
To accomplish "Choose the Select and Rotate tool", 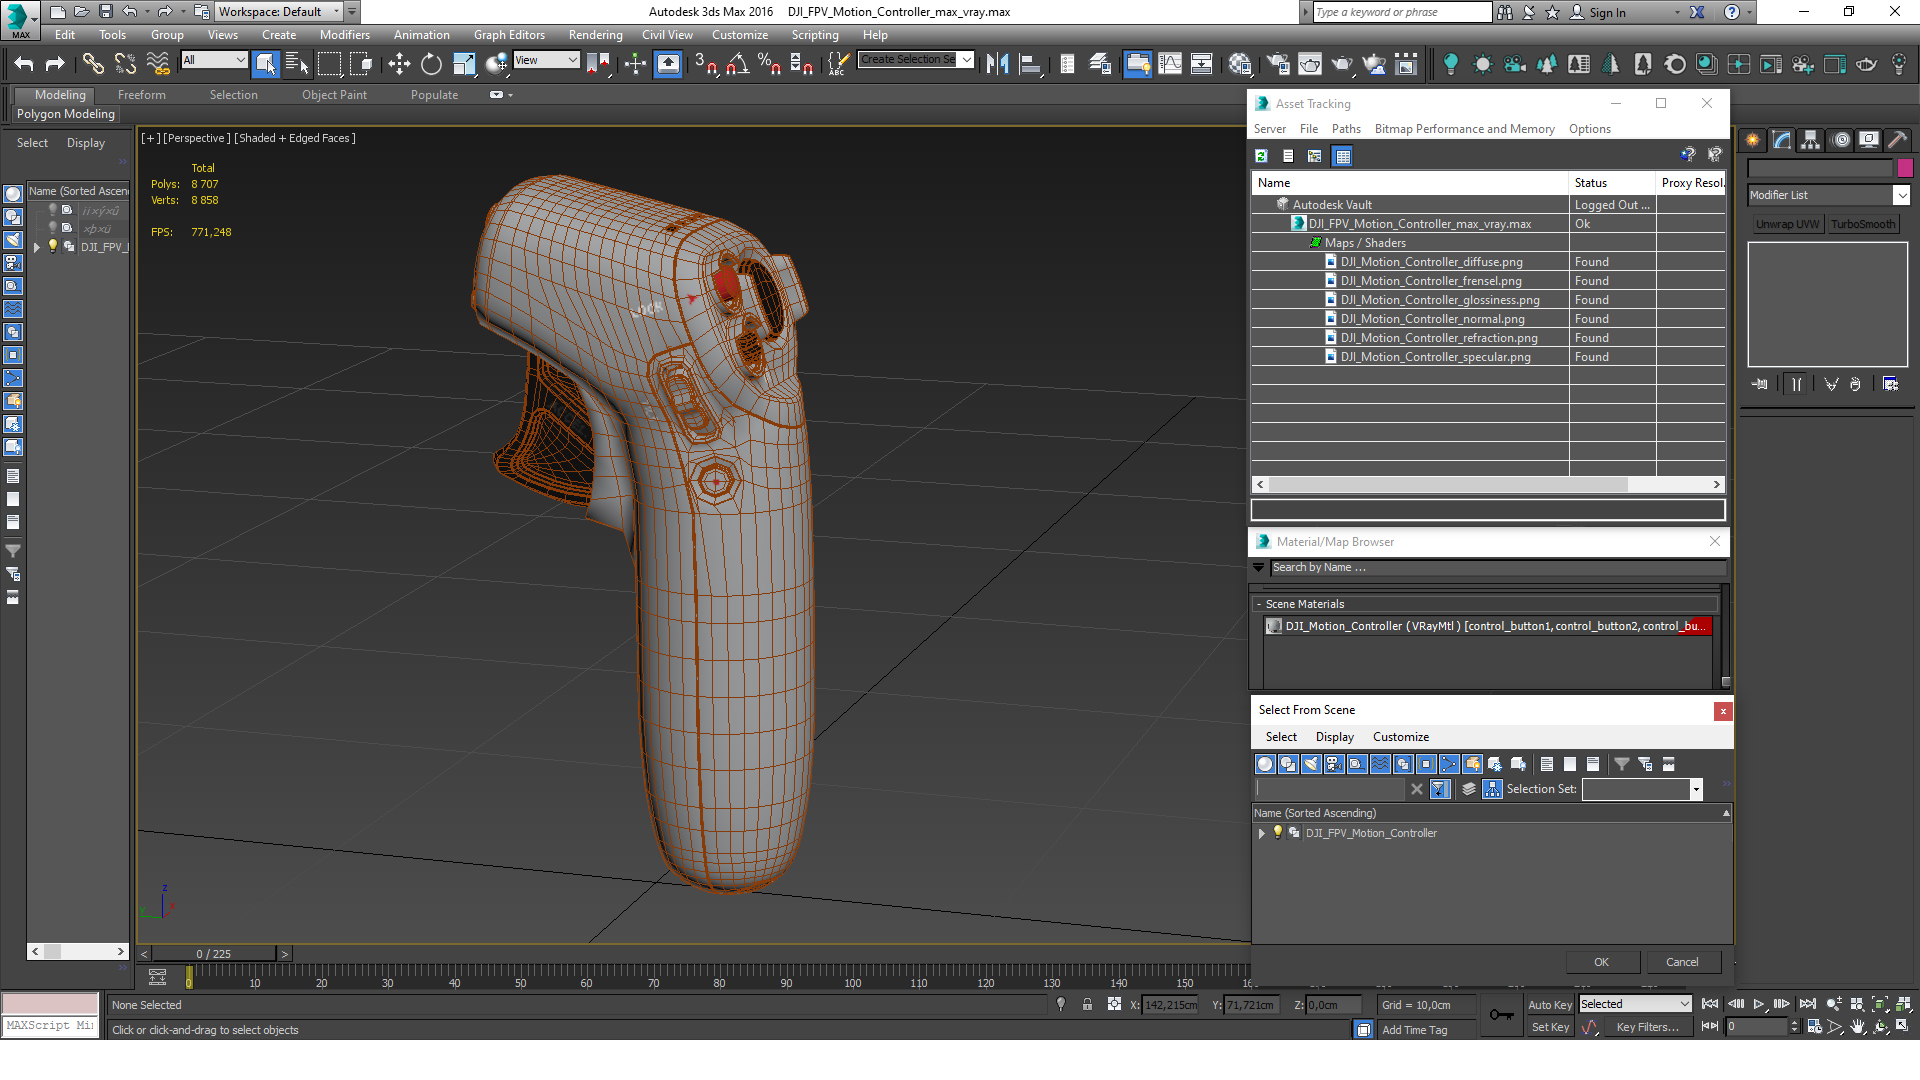I will pyautogui.click(x=431, y=65).
